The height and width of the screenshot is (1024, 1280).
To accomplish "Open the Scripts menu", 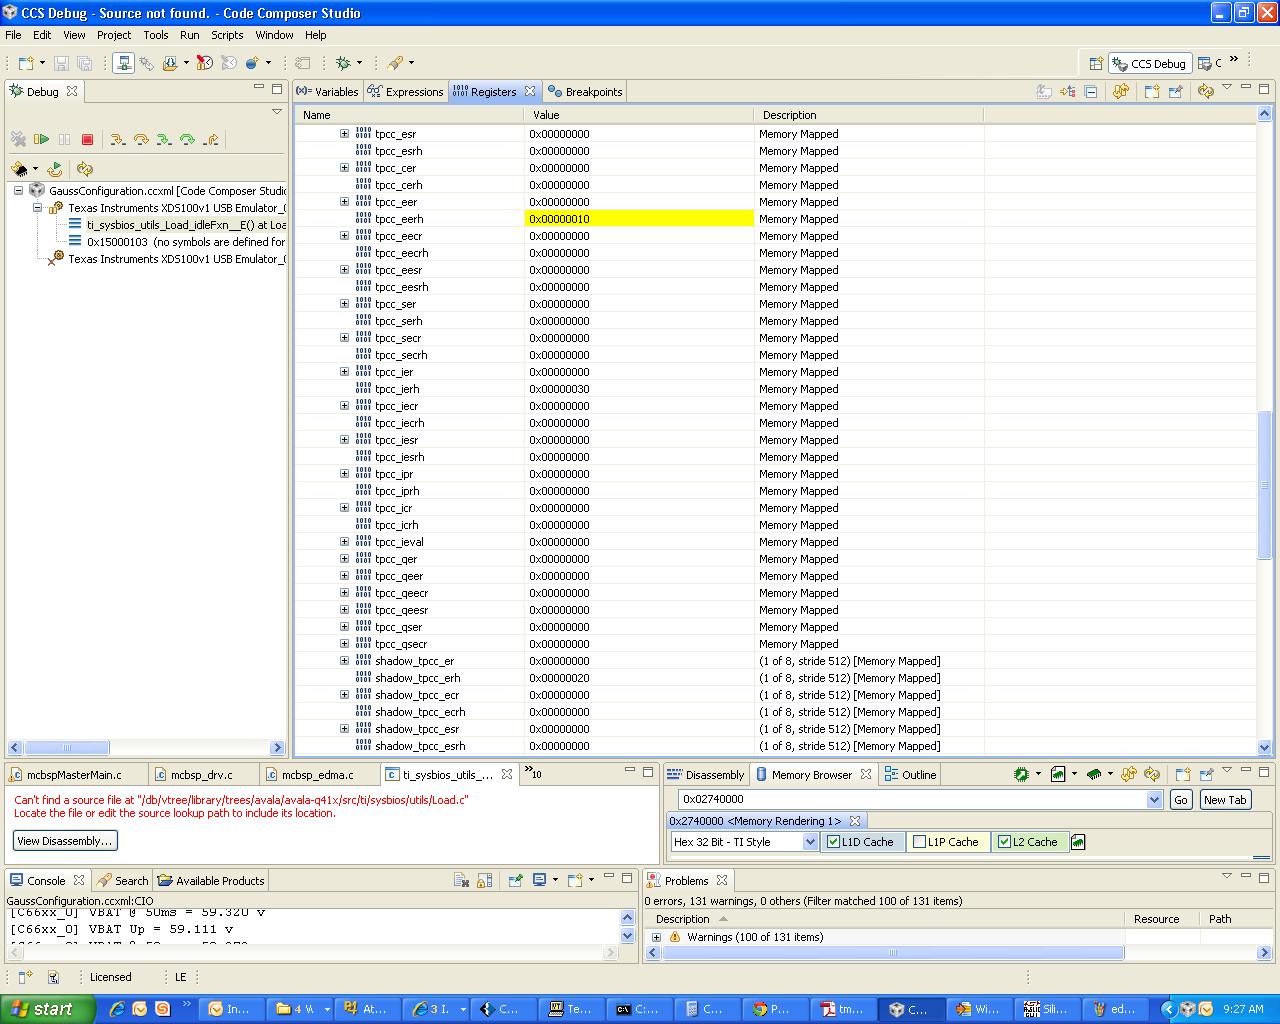I will pyautogui.click(x=227, y=35).
